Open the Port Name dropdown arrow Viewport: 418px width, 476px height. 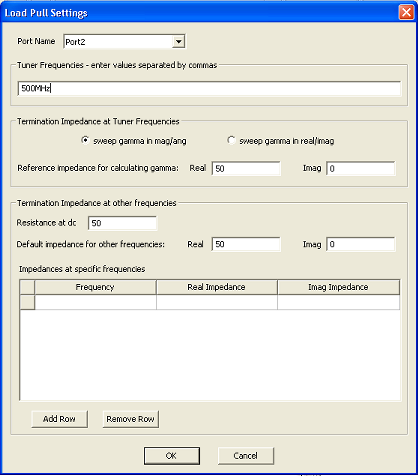click(x=179, y=42)
